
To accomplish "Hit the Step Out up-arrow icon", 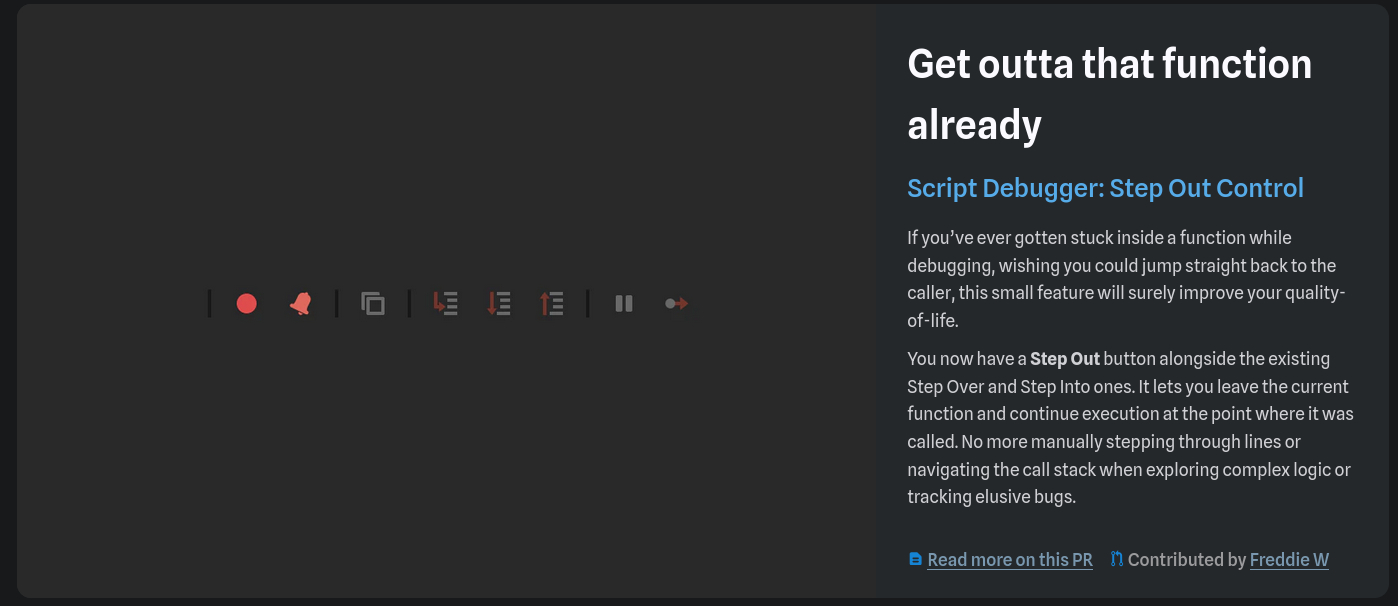I will [x=551, y=303].
